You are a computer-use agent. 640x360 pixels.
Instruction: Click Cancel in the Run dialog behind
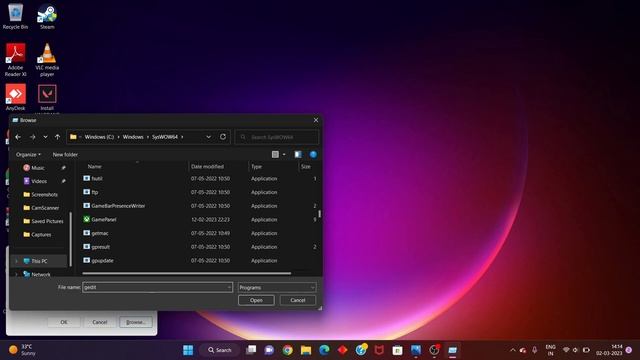coord(100,322)
